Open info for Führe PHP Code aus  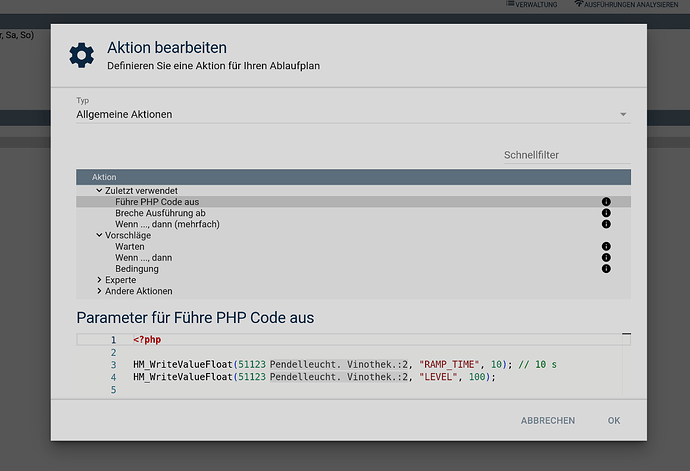coord(606,202)
